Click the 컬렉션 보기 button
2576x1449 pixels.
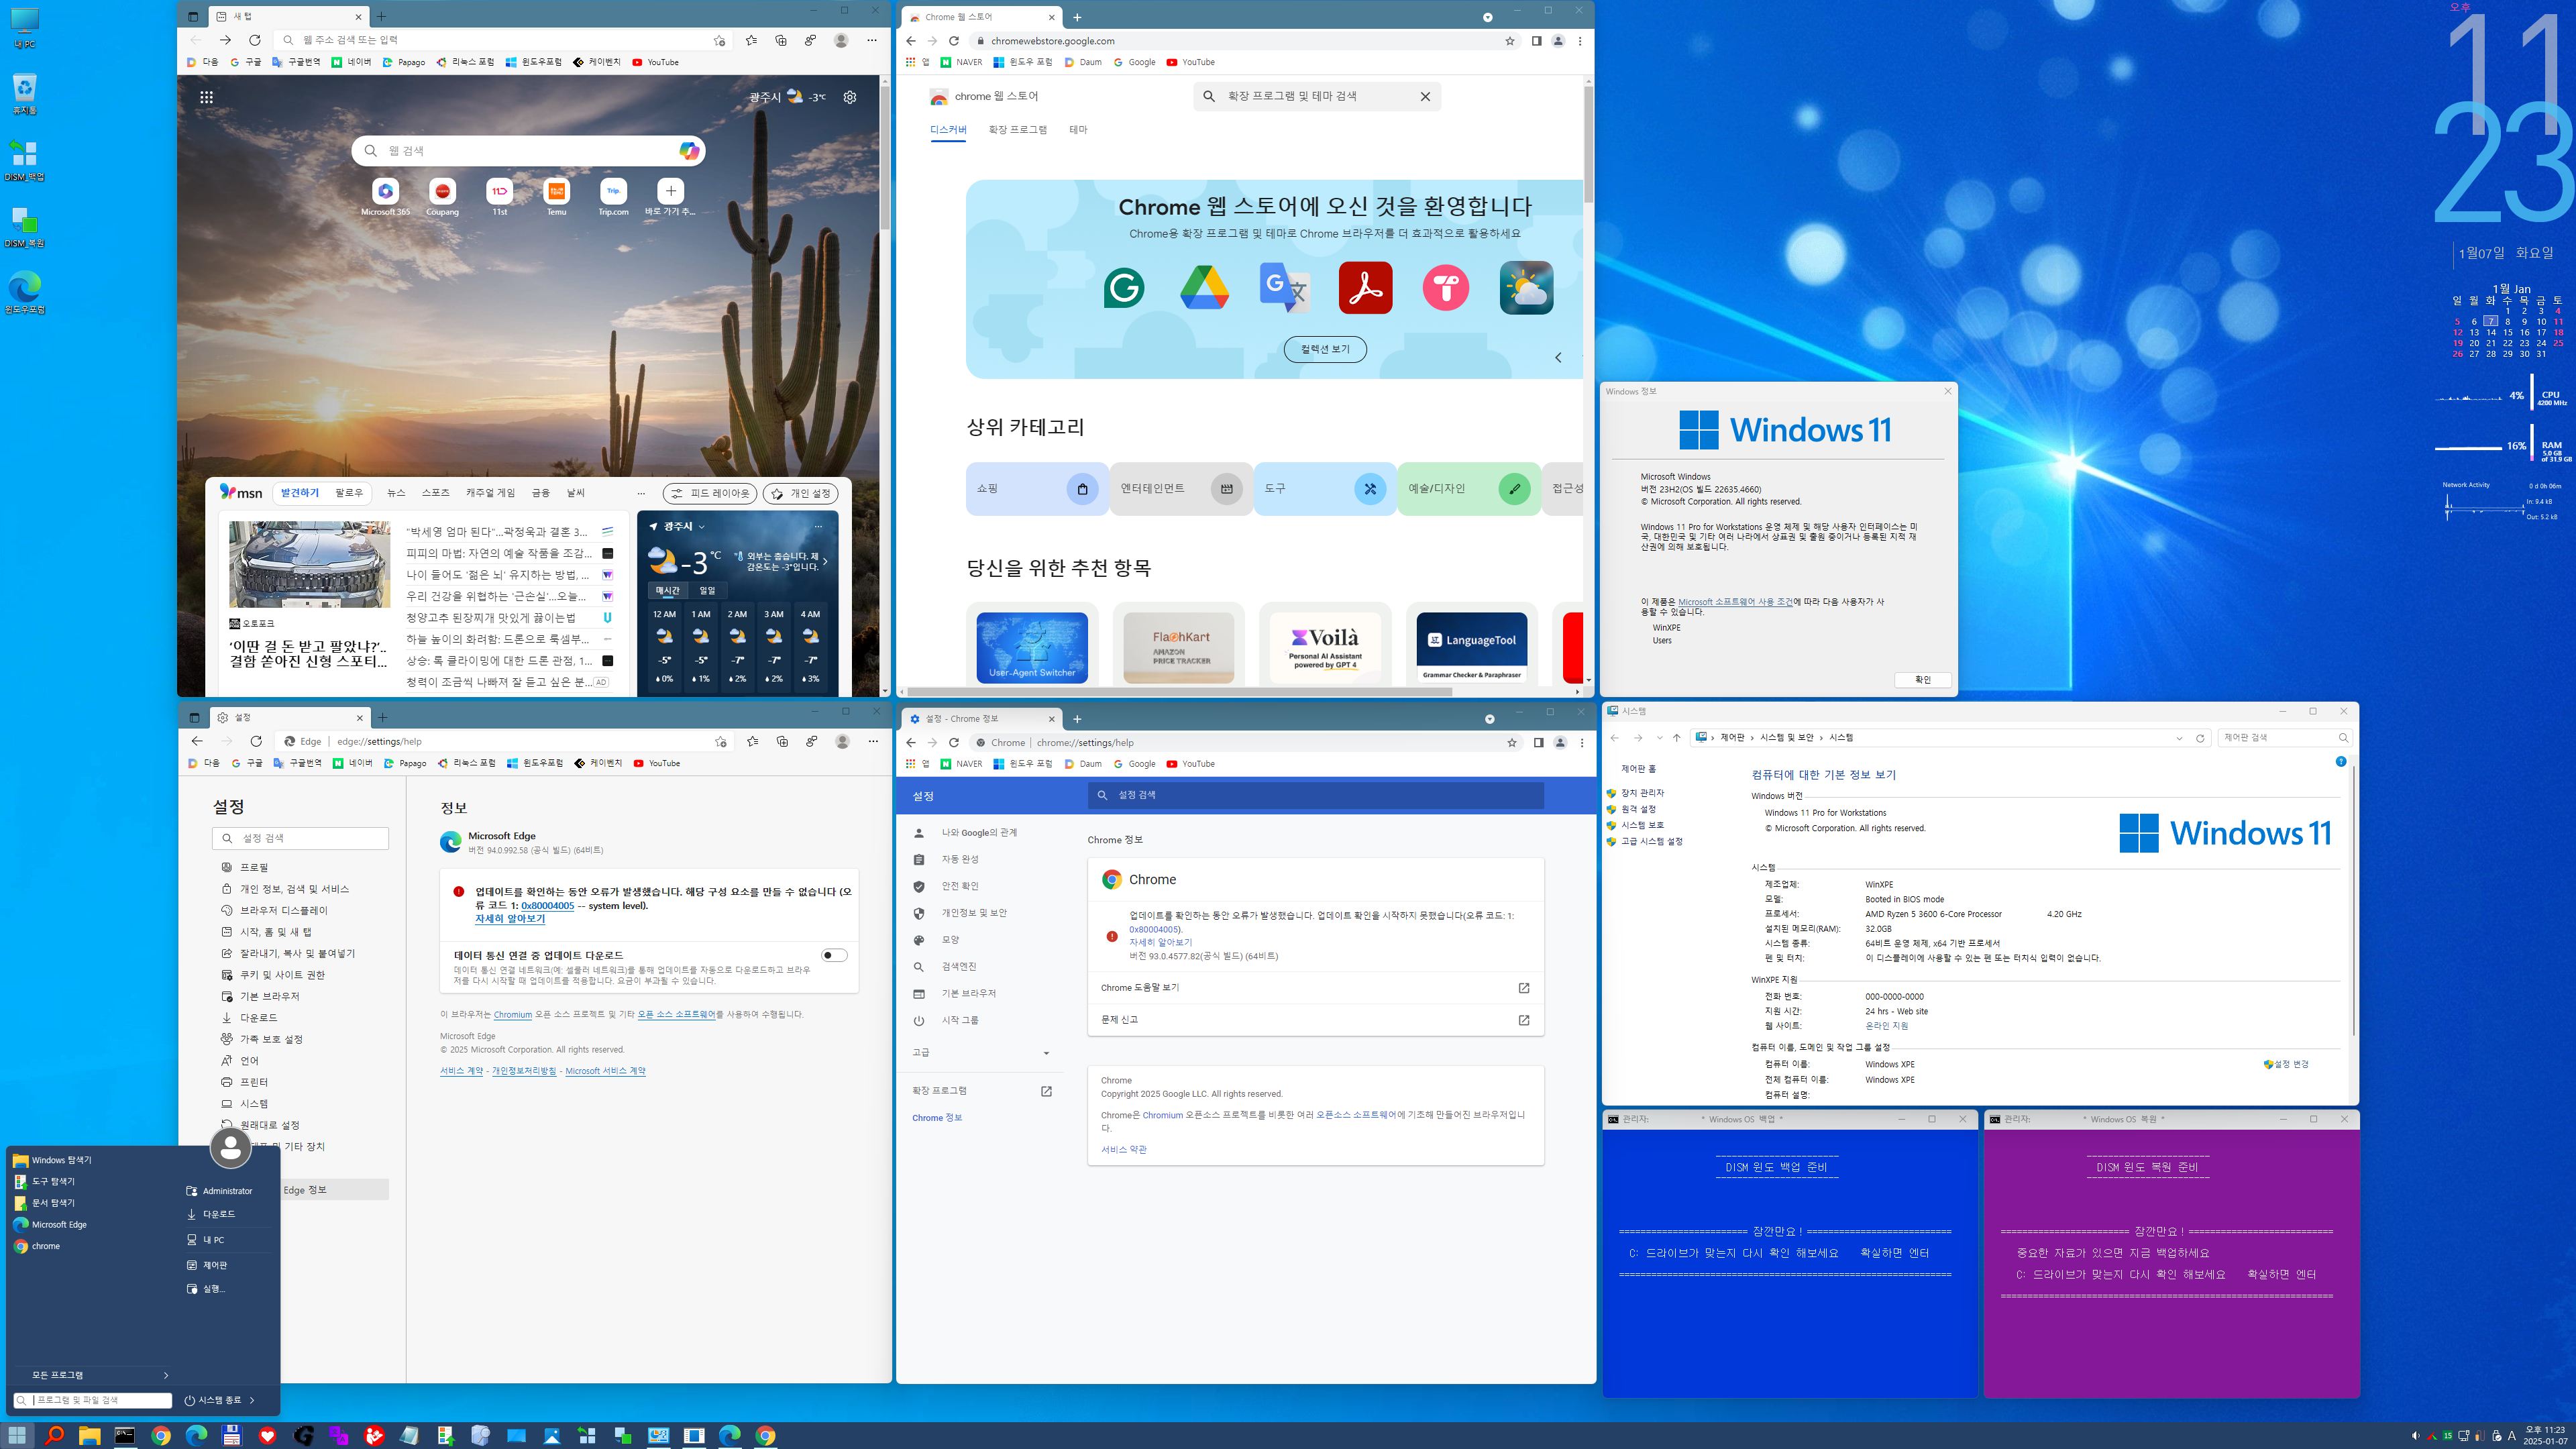click(1325, 349)
